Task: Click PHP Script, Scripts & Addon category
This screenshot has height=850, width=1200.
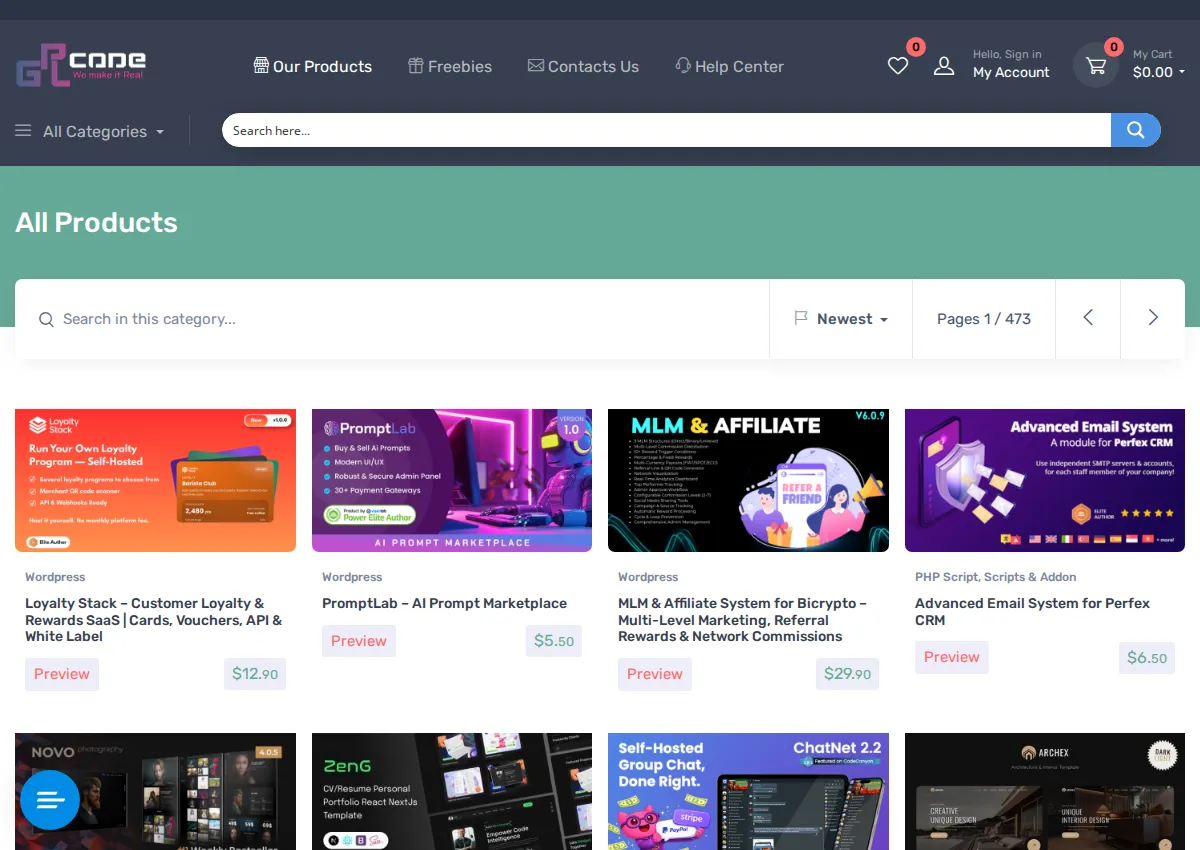Action: point(996,577)
